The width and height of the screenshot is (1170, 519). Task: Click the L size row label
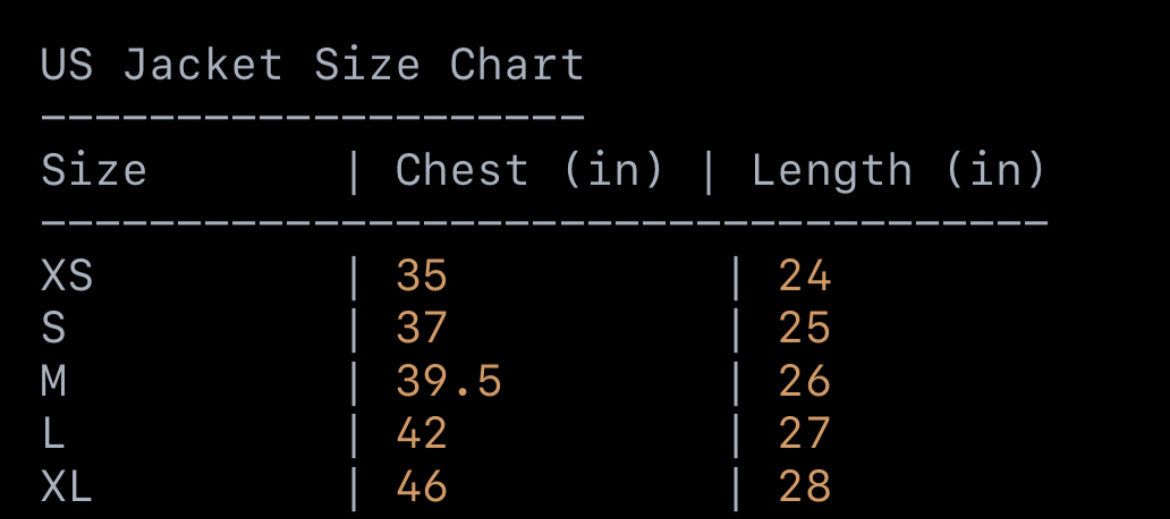click(x=54, y=434)
